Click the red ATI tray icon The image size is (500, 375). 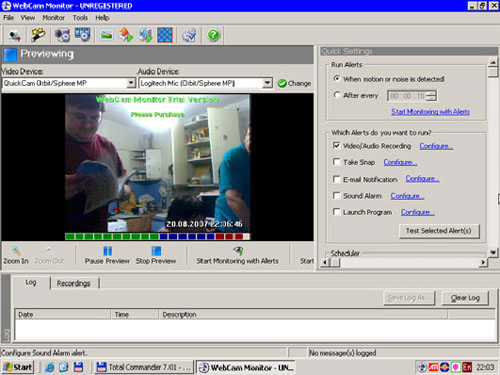coord(433,367)
